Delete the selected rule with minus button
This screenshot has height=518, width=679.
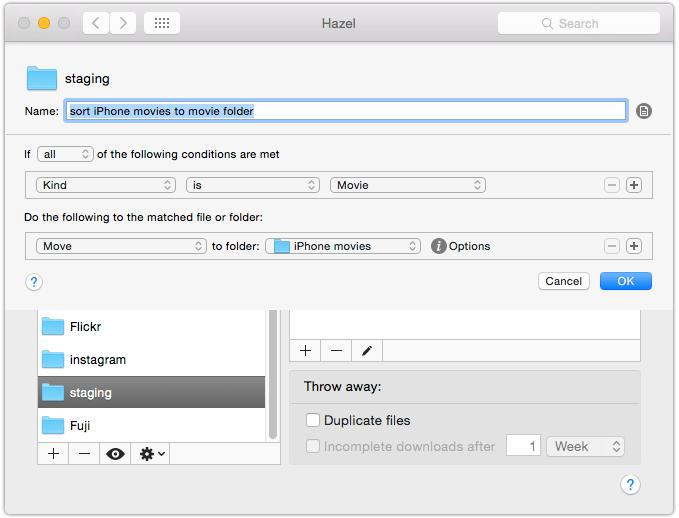tap(336, 350)
